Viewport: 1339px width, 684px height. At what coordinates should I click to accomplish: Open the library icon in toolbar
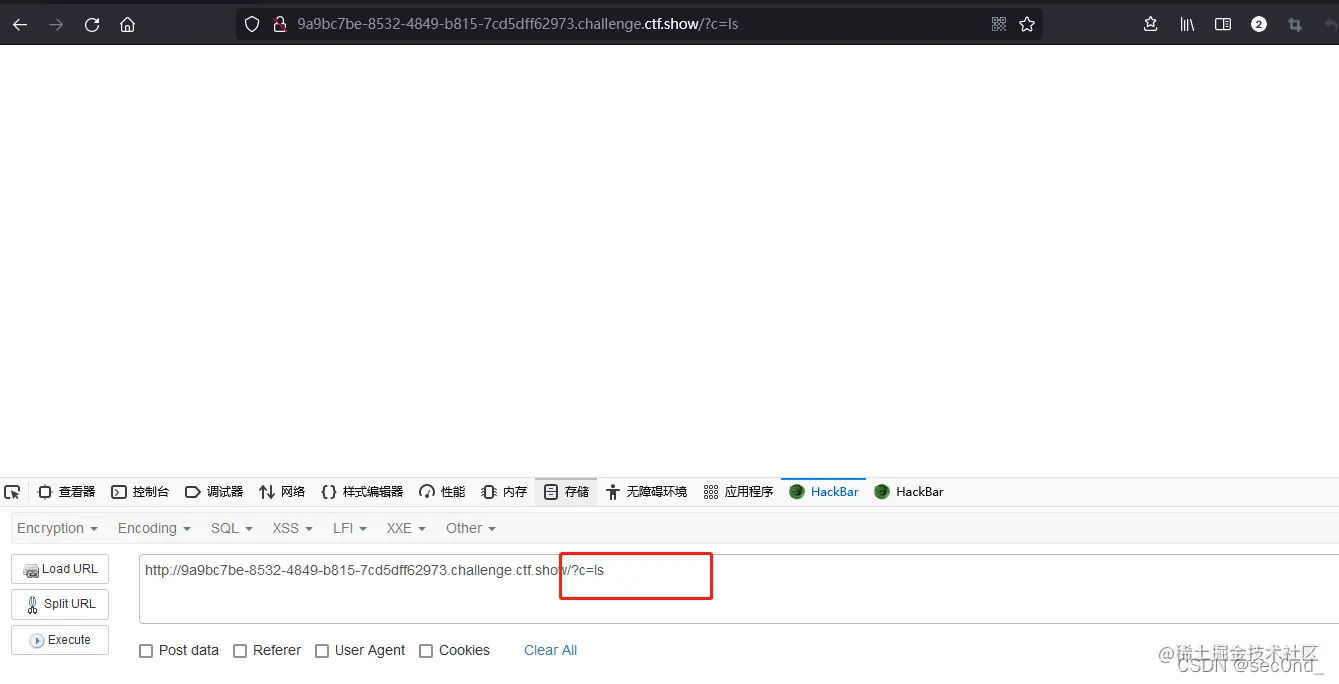tap(1187, 24)
